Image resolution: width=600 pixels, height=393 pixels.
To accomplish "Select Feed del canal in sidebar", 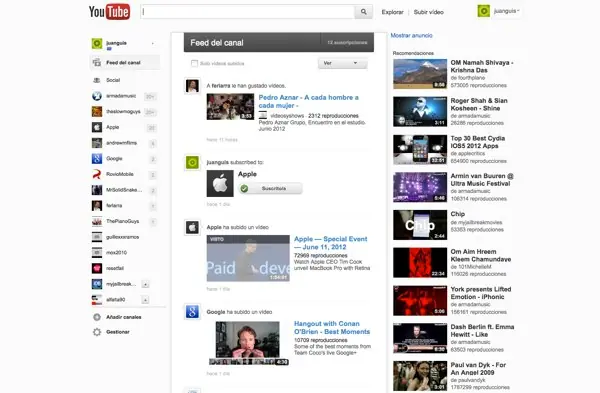I will click(125, 62).
